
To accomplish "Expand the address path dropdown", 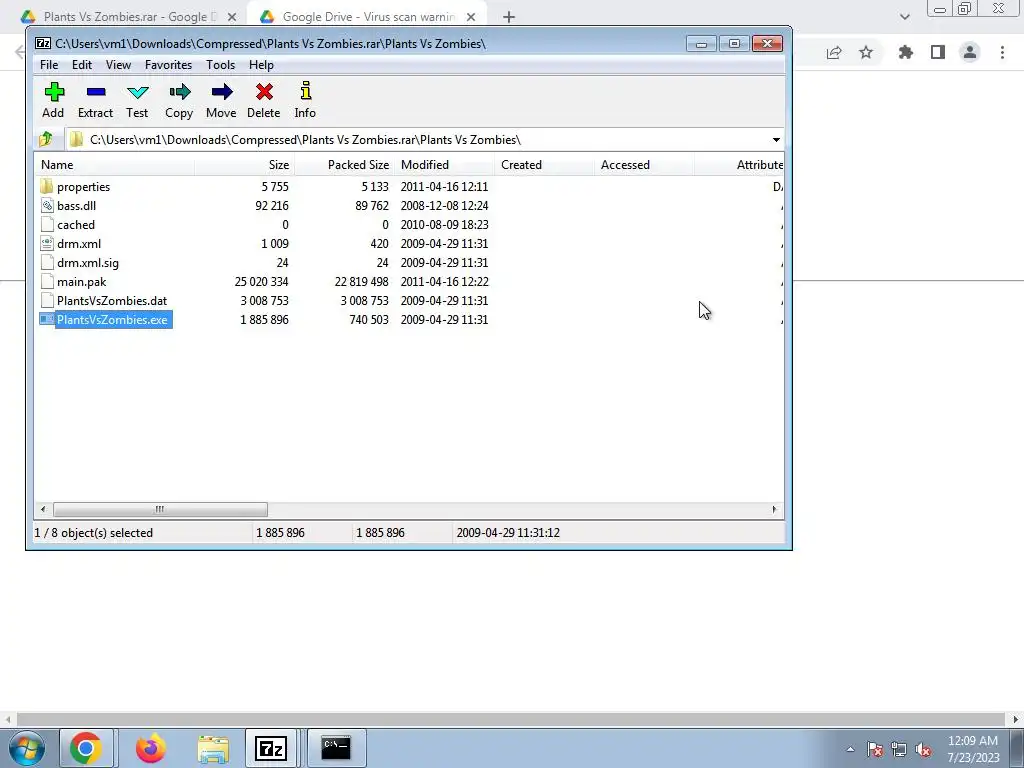I will pyautogui.click(x=776, y=140).
